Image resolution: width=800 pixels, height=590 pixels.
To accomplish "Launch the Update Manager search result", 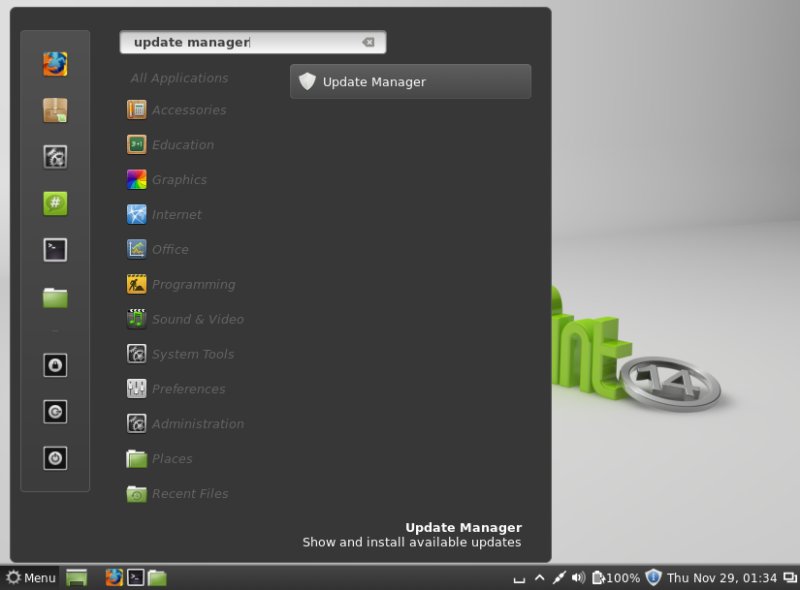I will point(410,82).
